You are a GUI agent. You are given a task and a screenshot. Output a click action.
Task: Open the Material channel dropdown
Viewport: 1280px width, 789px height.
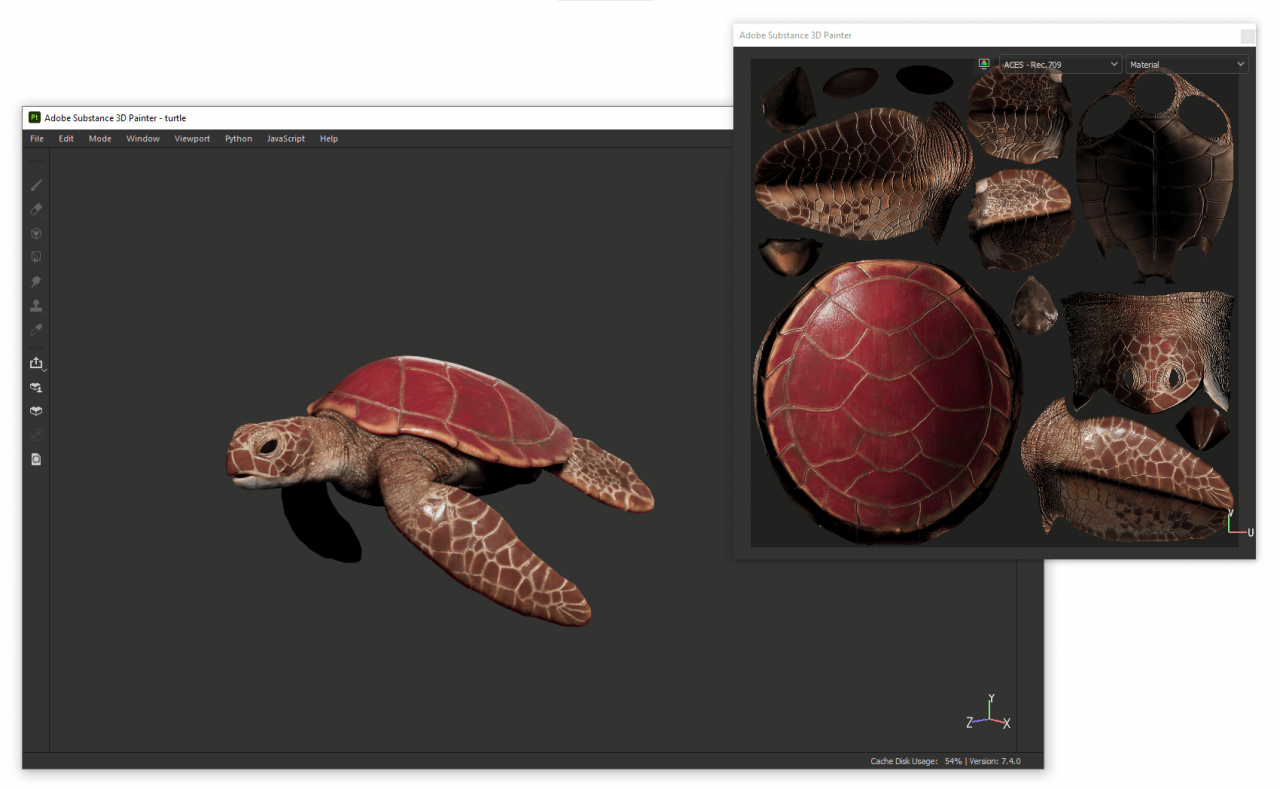click(x=1187, y=64)
